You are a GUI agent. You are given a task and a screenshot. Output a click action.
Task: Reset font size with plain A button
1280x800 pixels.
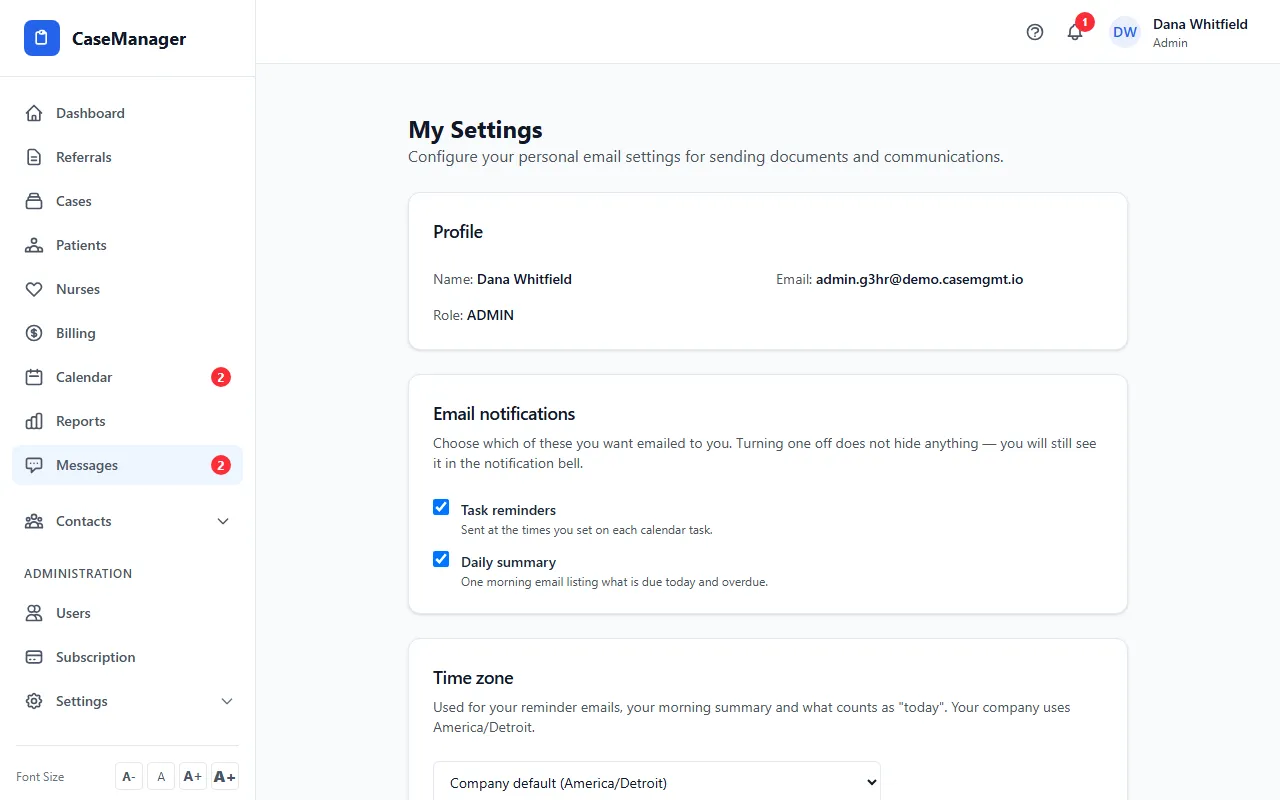tap(161, 776)
